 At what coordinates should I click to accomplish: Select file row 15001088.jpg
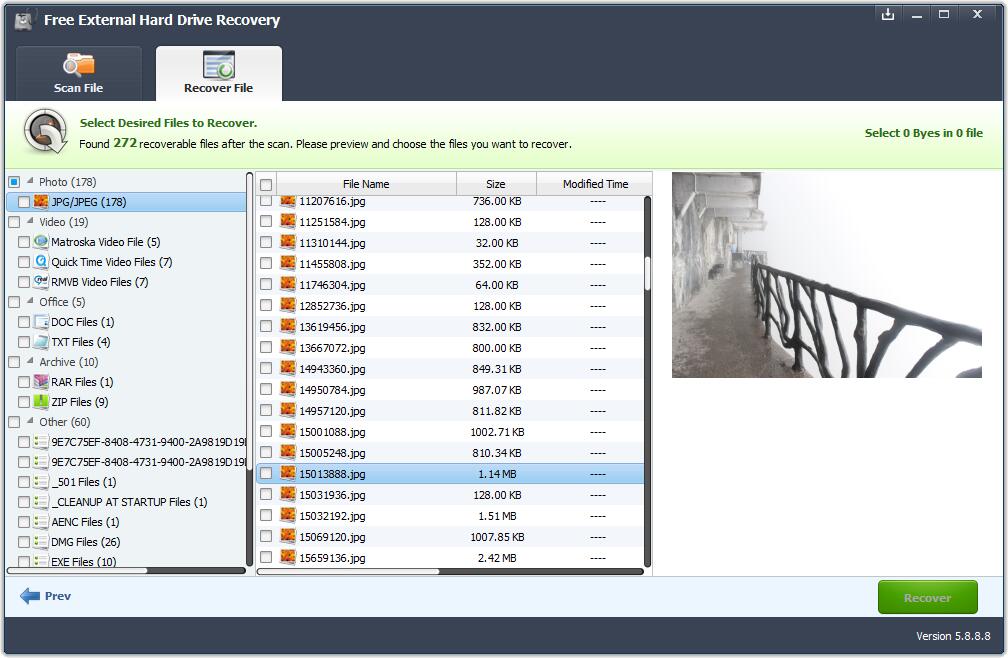(x=450, y=432)
